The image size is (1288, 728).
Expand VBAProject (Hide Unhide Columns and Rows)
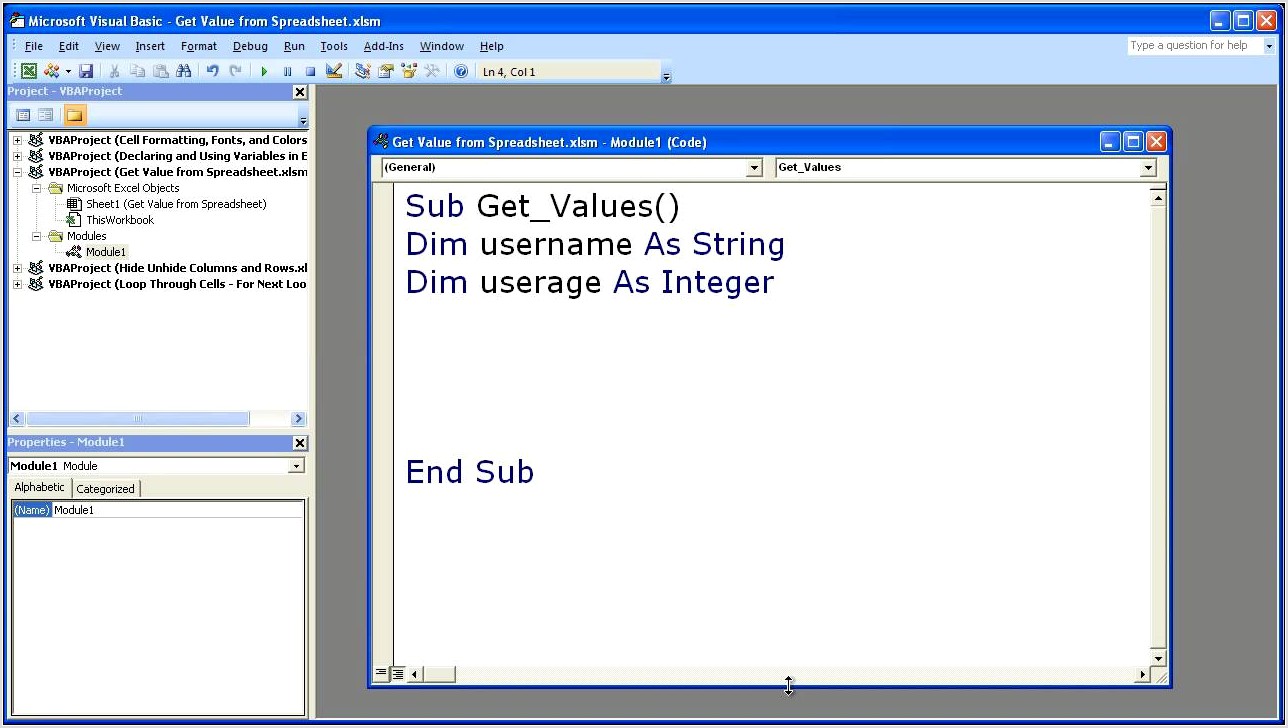tap(17, 268)
